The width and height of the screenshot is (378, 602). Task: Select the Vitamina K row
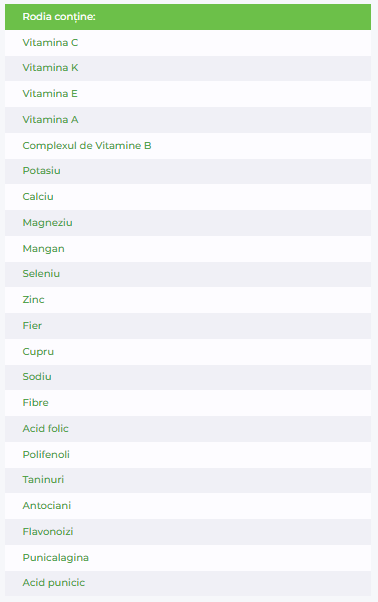click(x=188, y=68)
